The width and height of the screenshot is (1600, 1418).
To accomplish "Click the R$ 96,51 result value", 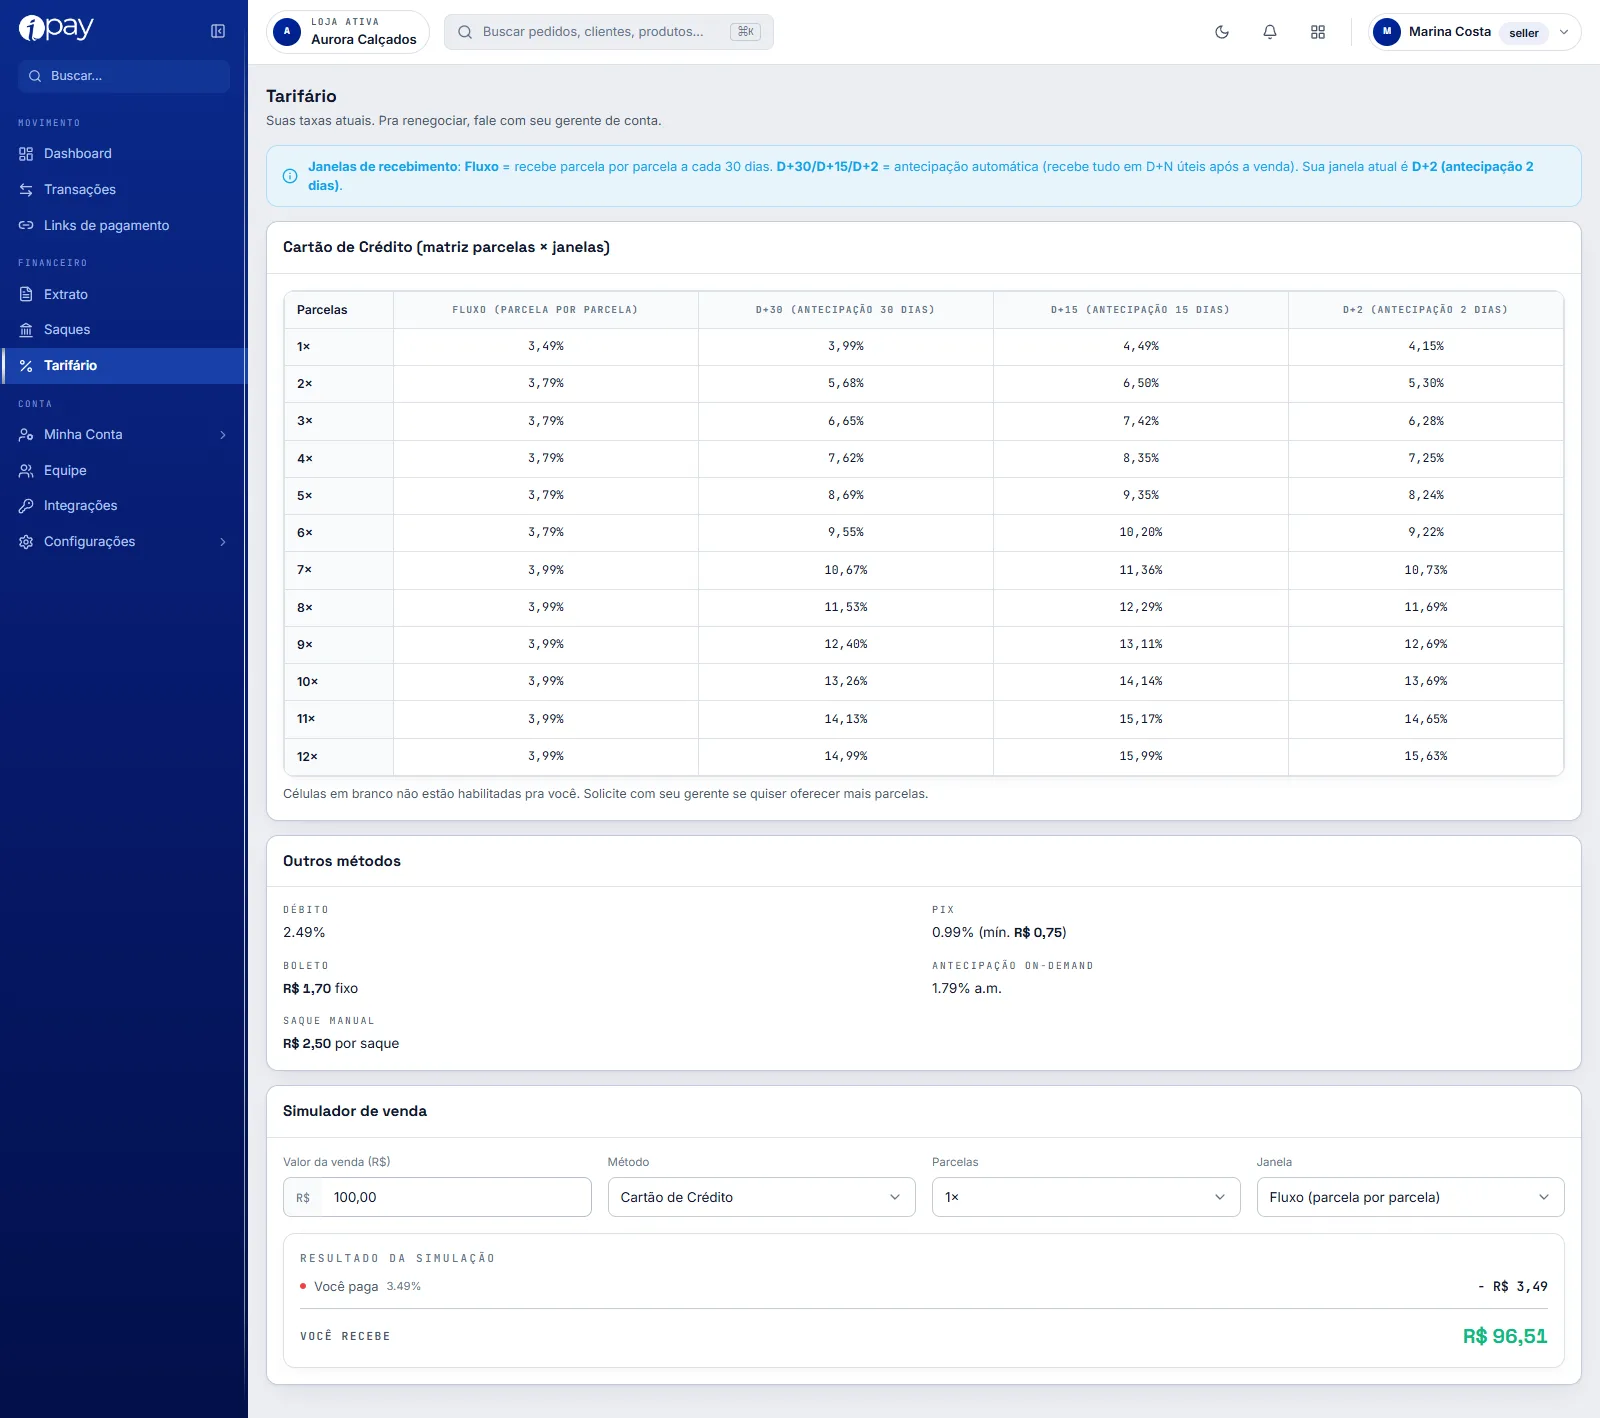I will pyautogui.click(x=1505, y=1337).
